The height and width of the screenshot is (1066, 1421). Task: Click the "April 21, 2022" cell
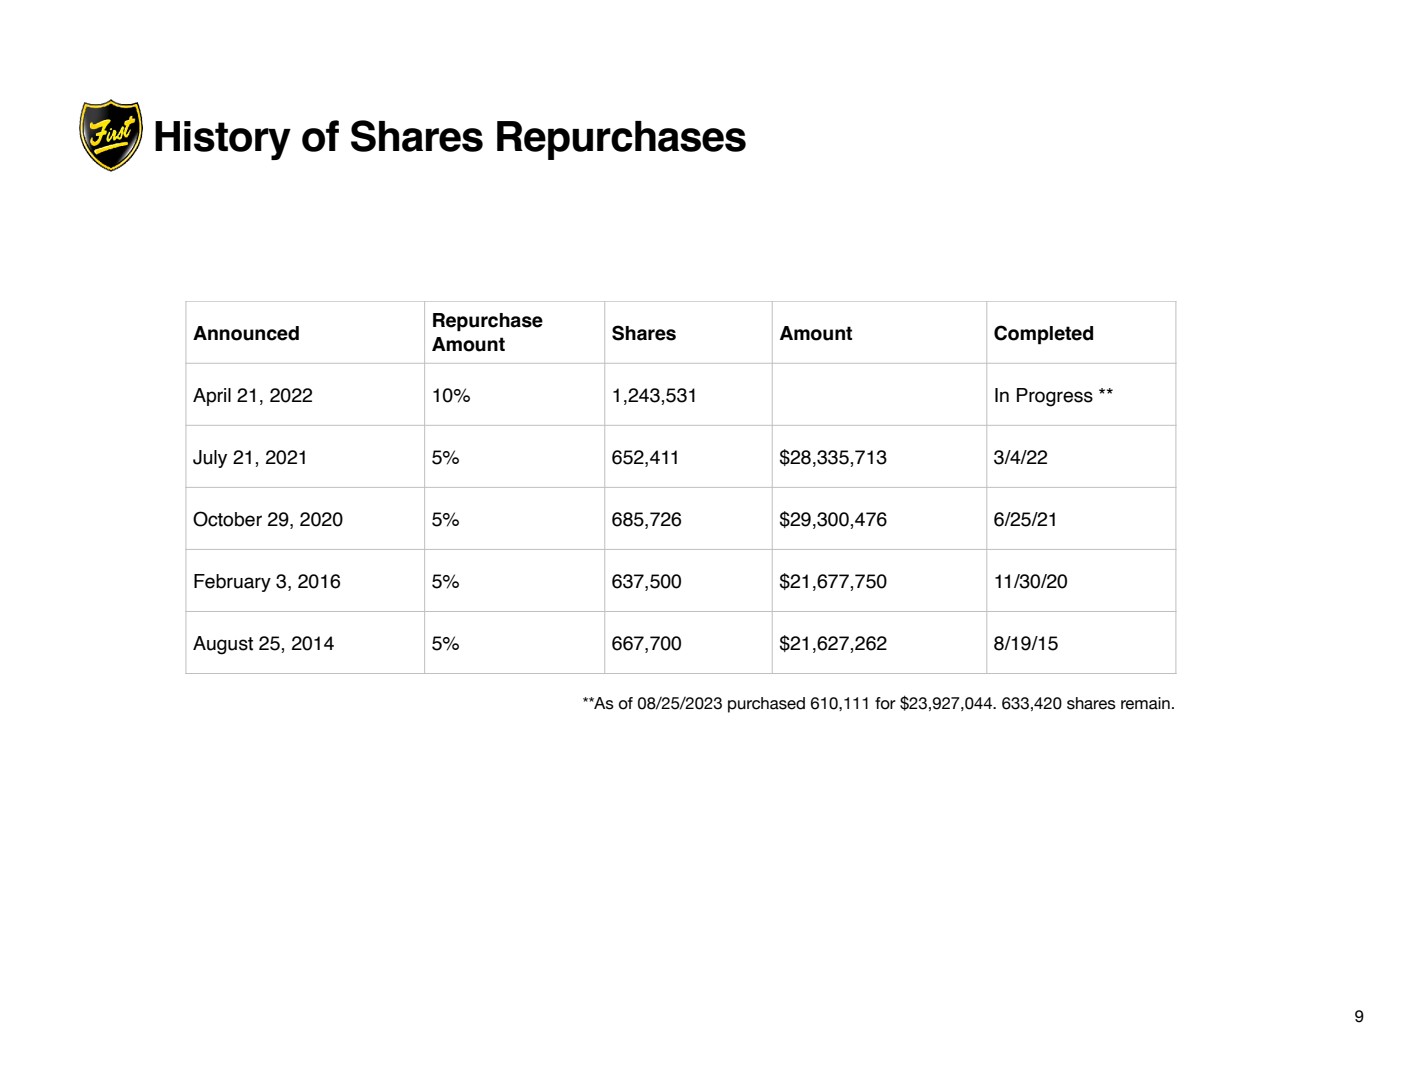coord(253,396)
